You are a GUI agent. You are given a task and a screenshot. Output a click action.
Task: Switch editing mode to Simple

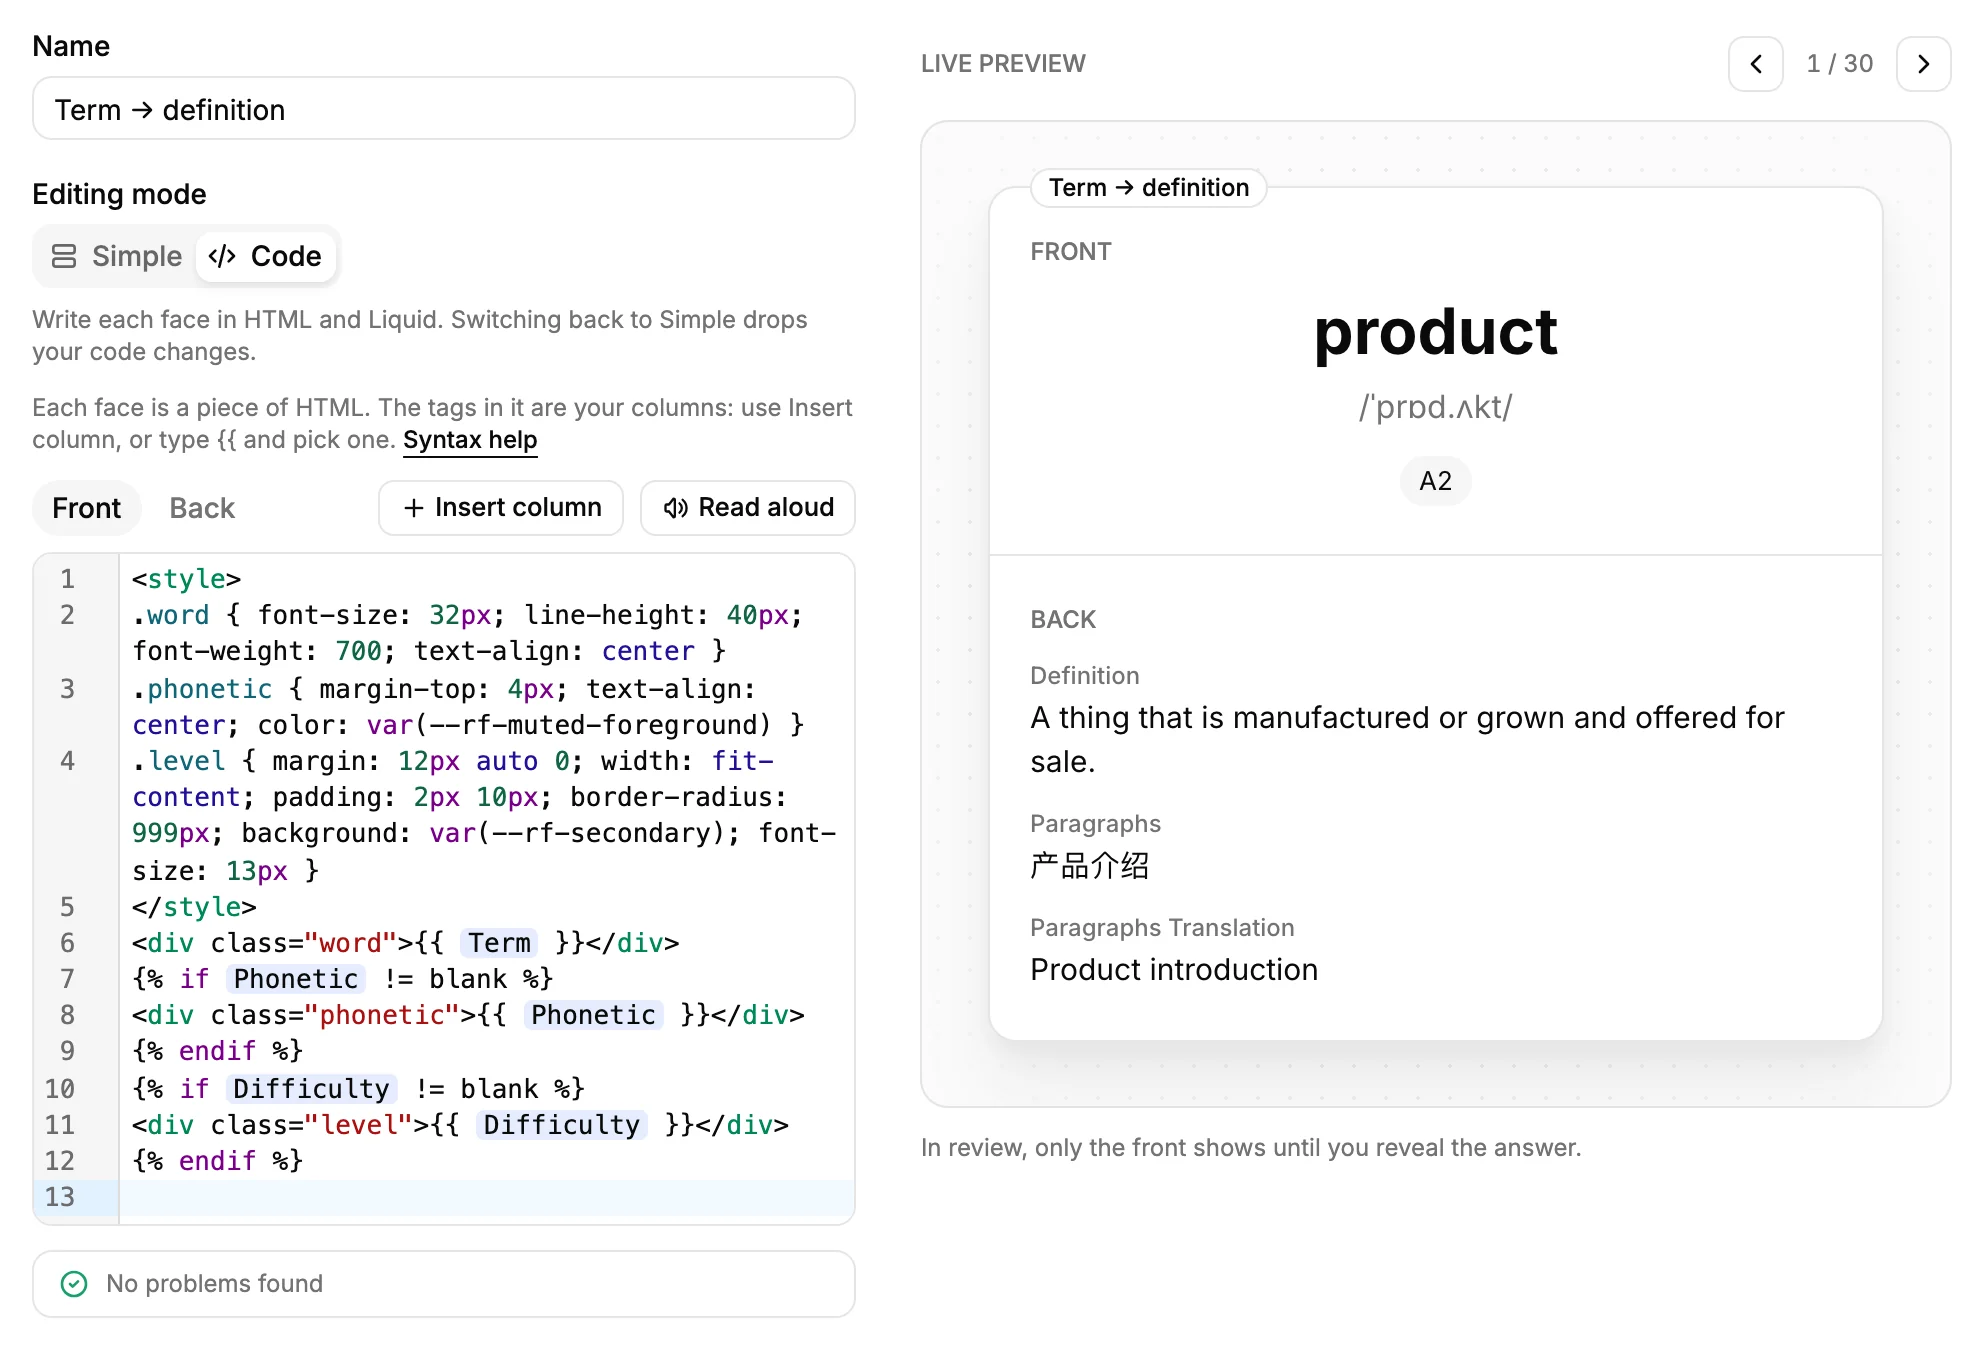pyautogui.click(x=117, y=257)
